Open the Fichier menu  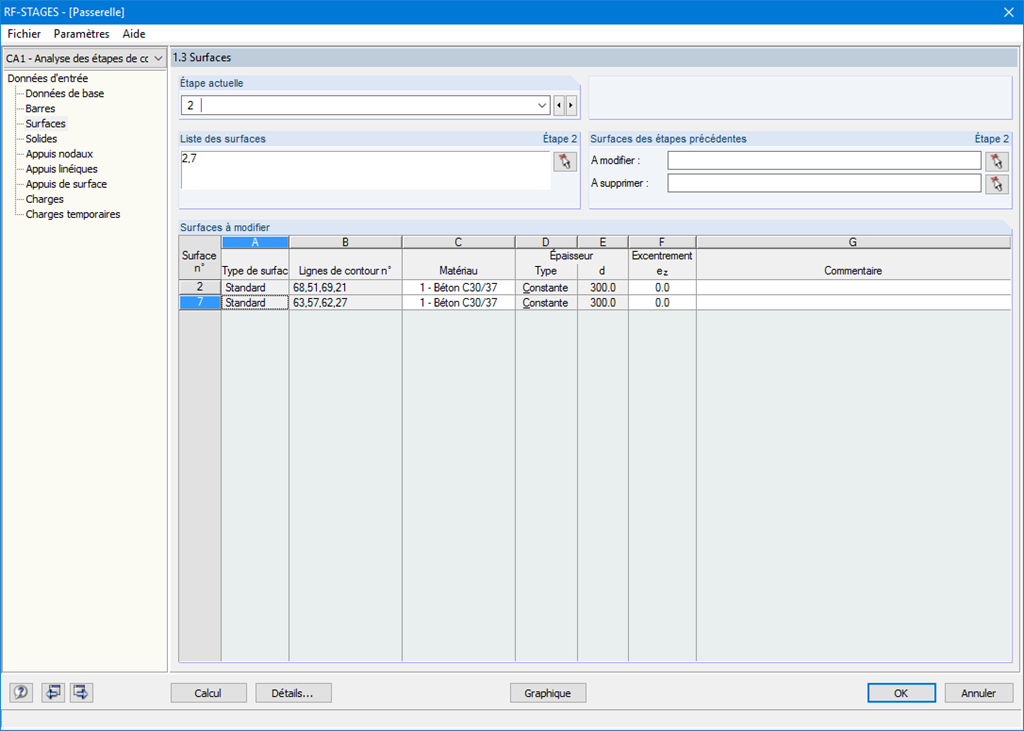pyautogui.click(x=24, y=34)
